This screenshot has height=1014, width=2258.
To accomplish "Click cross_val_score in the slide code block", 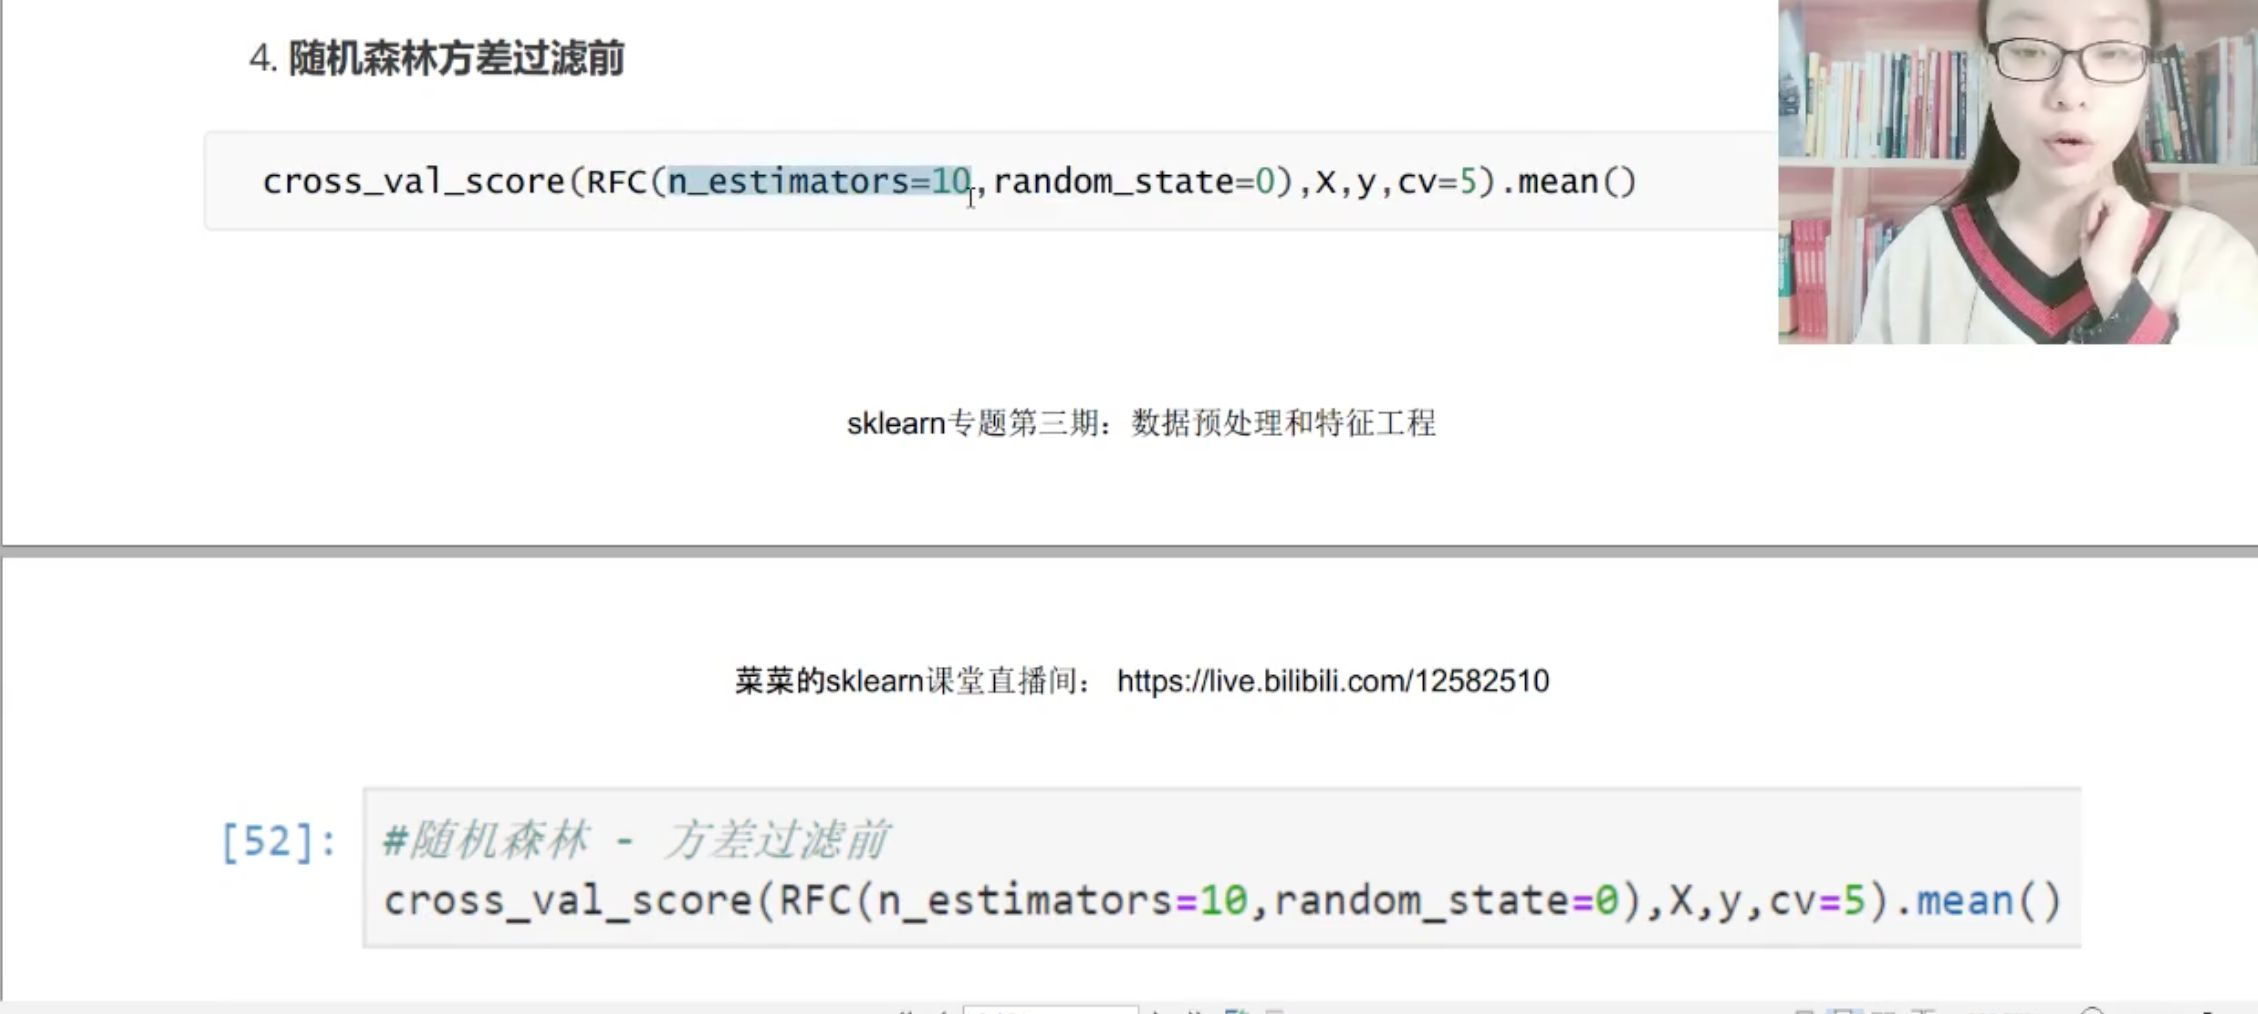I will [414, 181].
